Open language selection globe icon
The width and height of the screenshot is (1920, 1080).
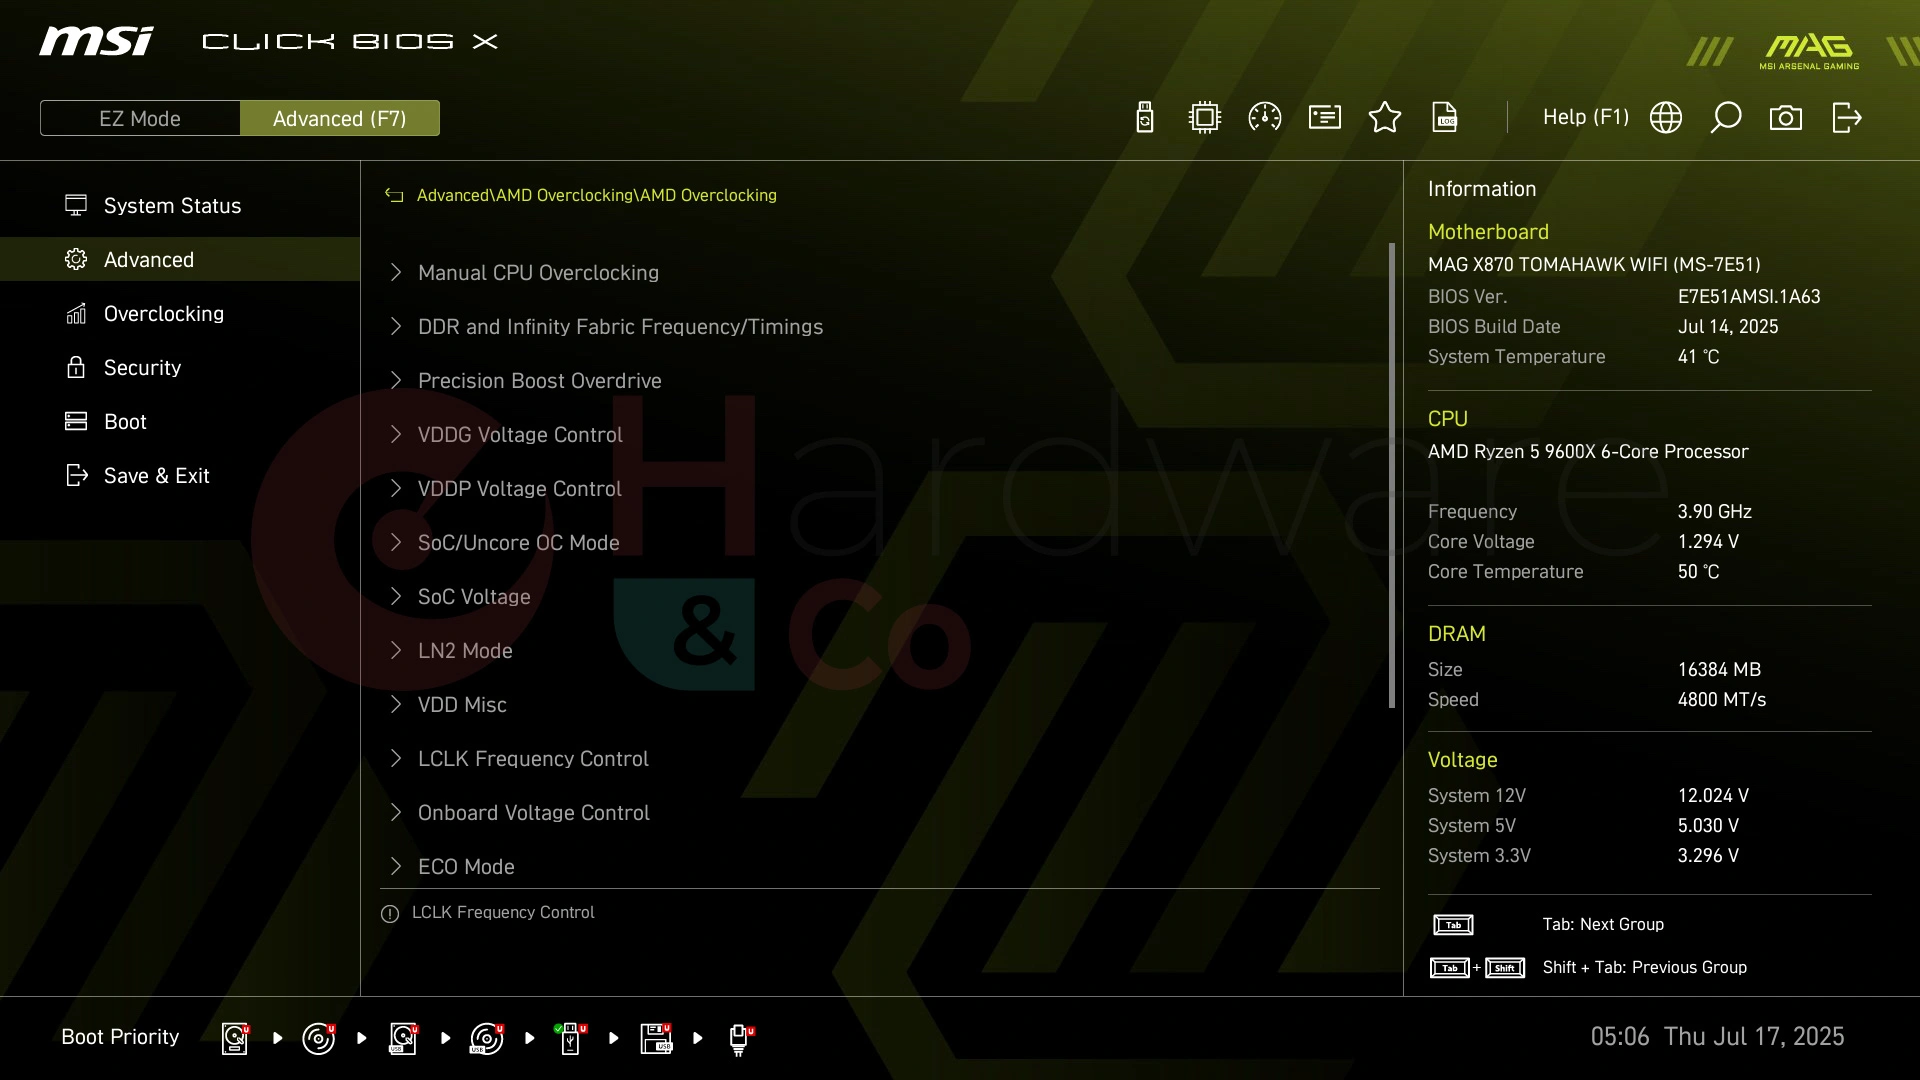click(1666, 118)
